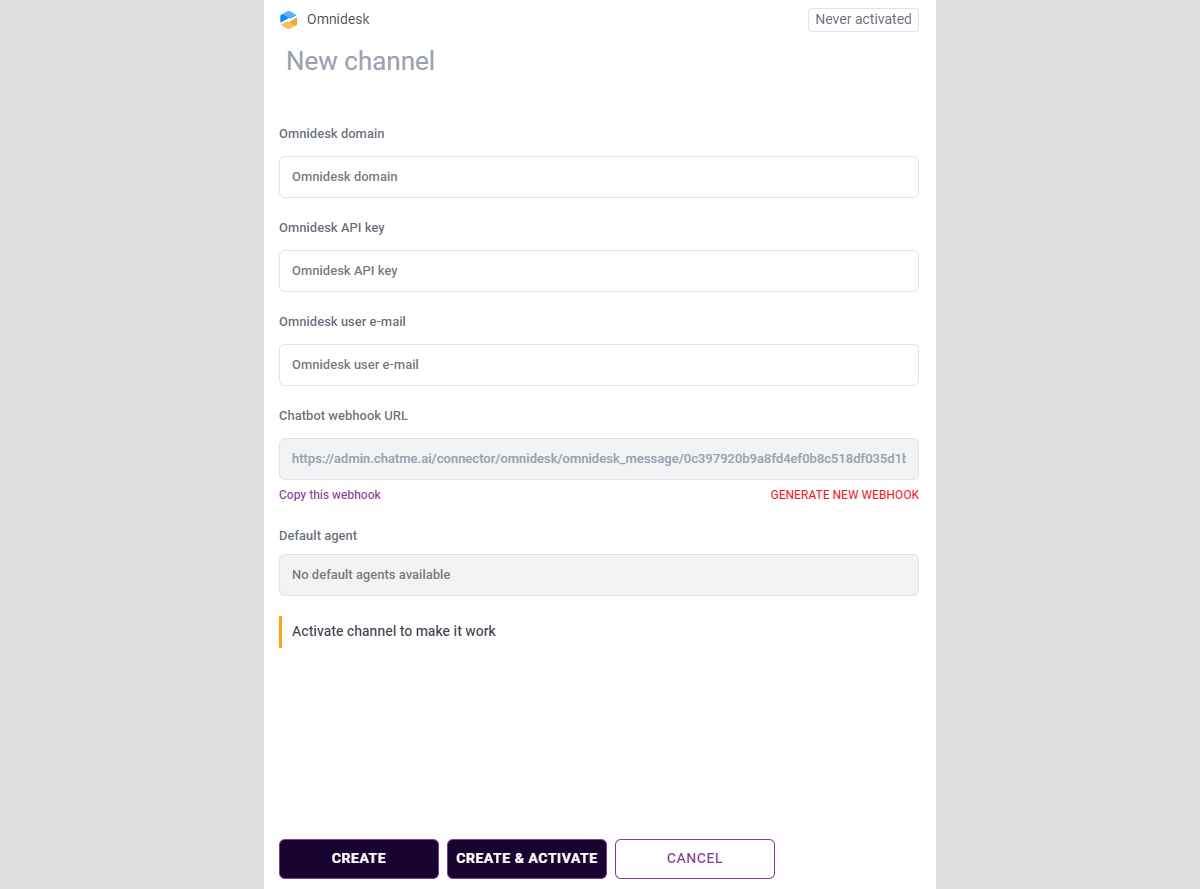Screen dimensions: 1200x889
Task: Click the Default agent label
Action: pos(318,535)
